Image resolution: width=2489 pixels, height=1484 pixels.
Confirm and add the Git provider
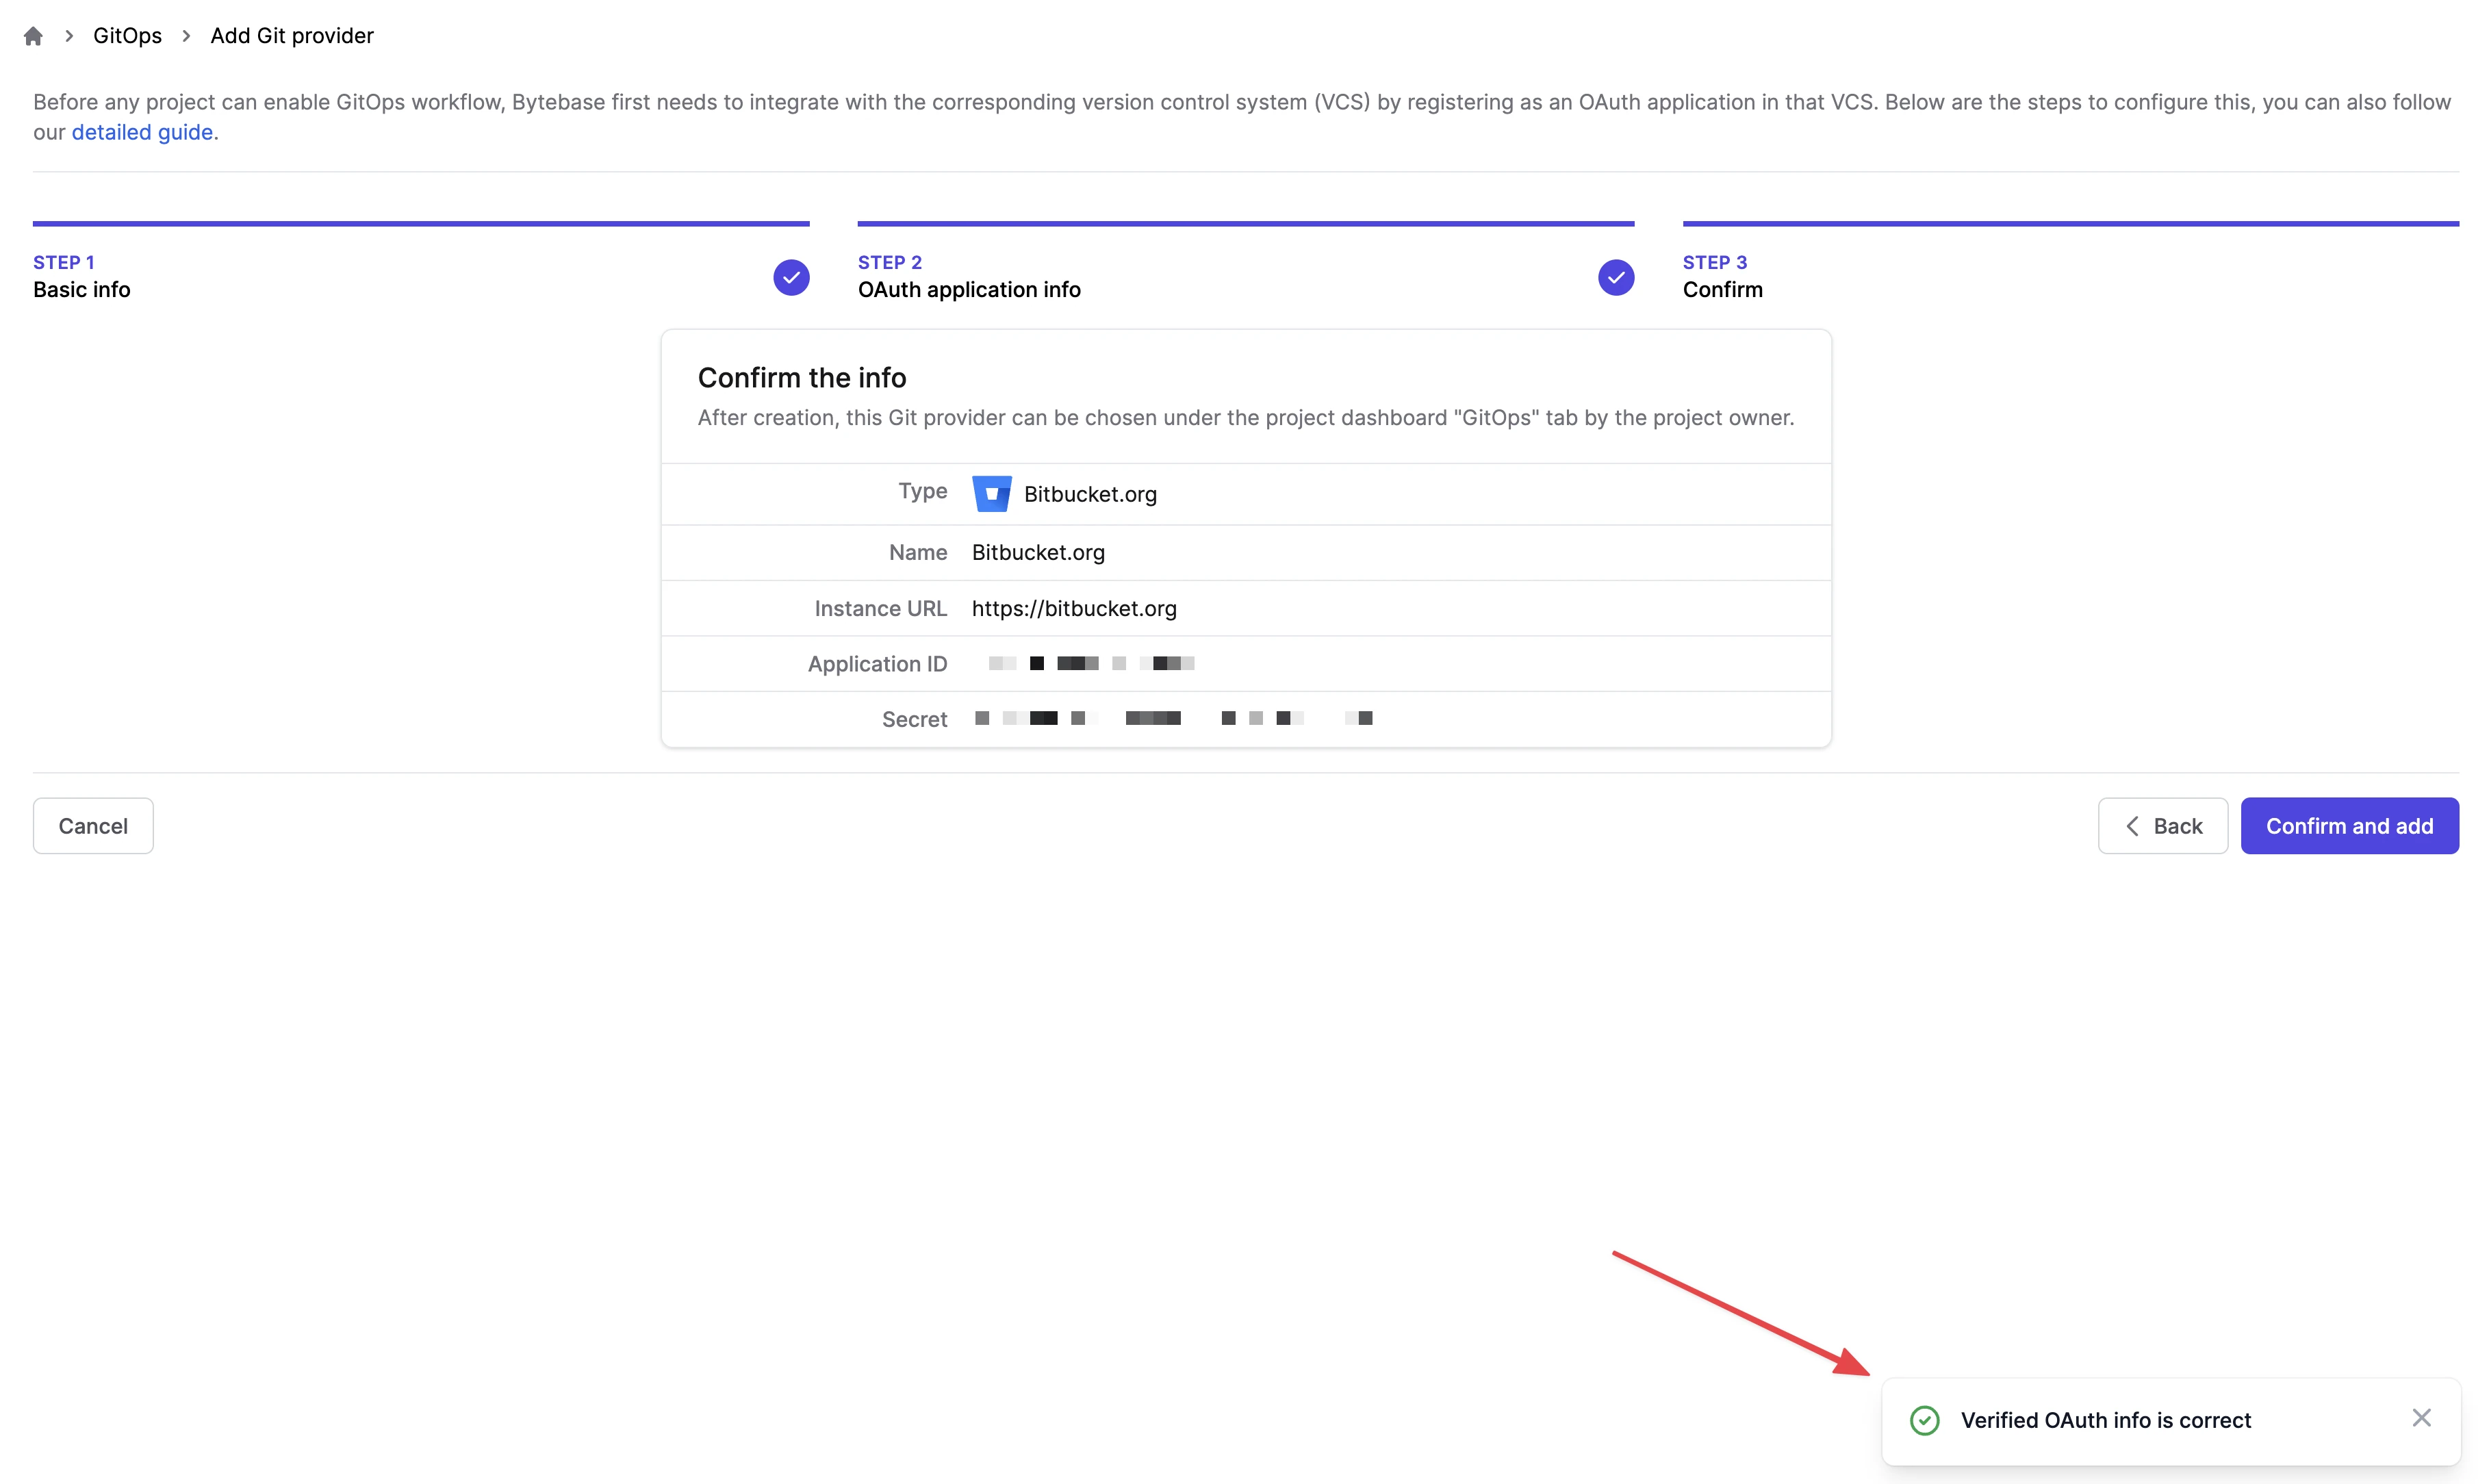[x=2349, y=826]
